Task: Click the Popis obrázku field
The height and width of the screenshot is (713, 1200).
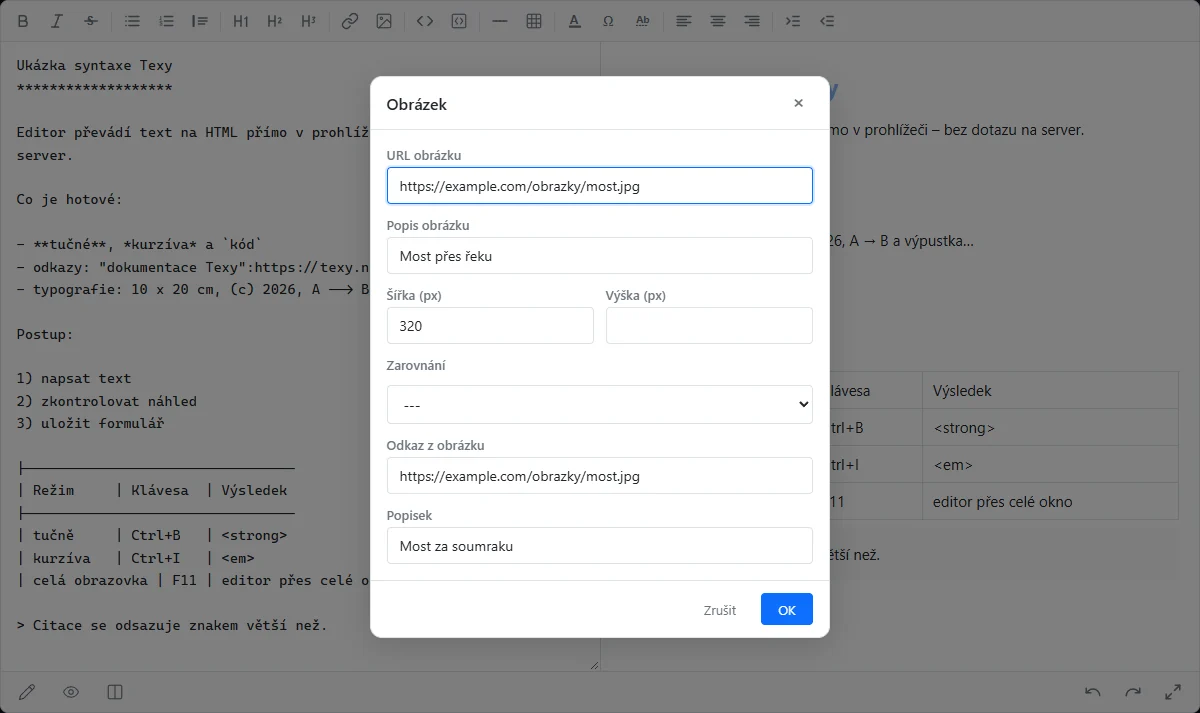Action: pos(600,255)
